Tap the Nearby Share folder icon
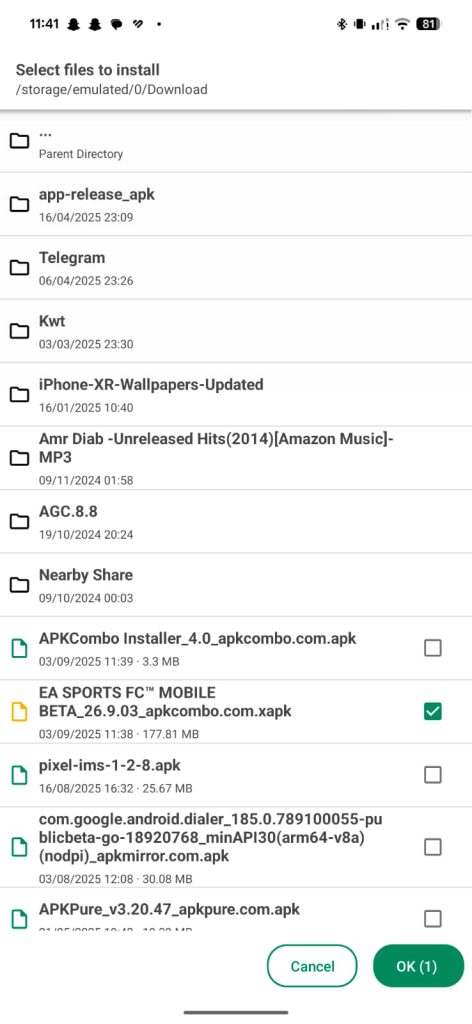Image resolution: width=472 pixels, height=1024 pixels. pos(20,584)
